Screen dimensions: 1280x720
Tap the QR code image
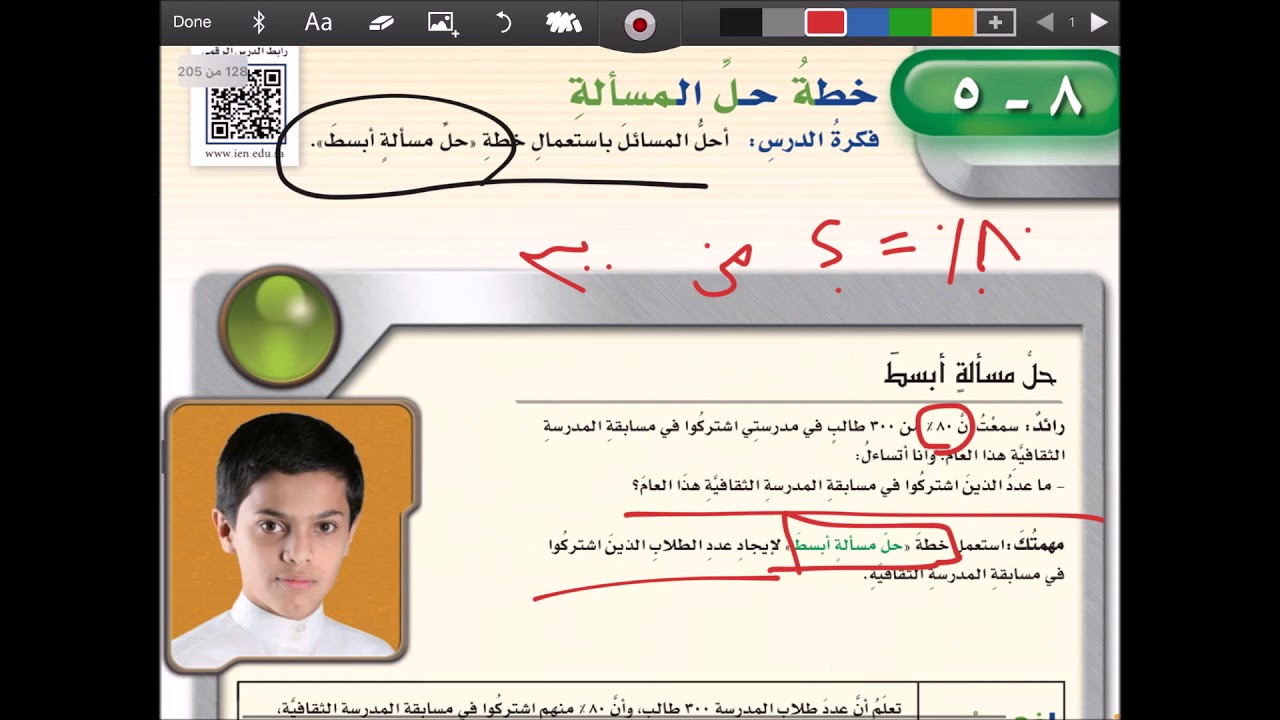click(x=245, y=103)
